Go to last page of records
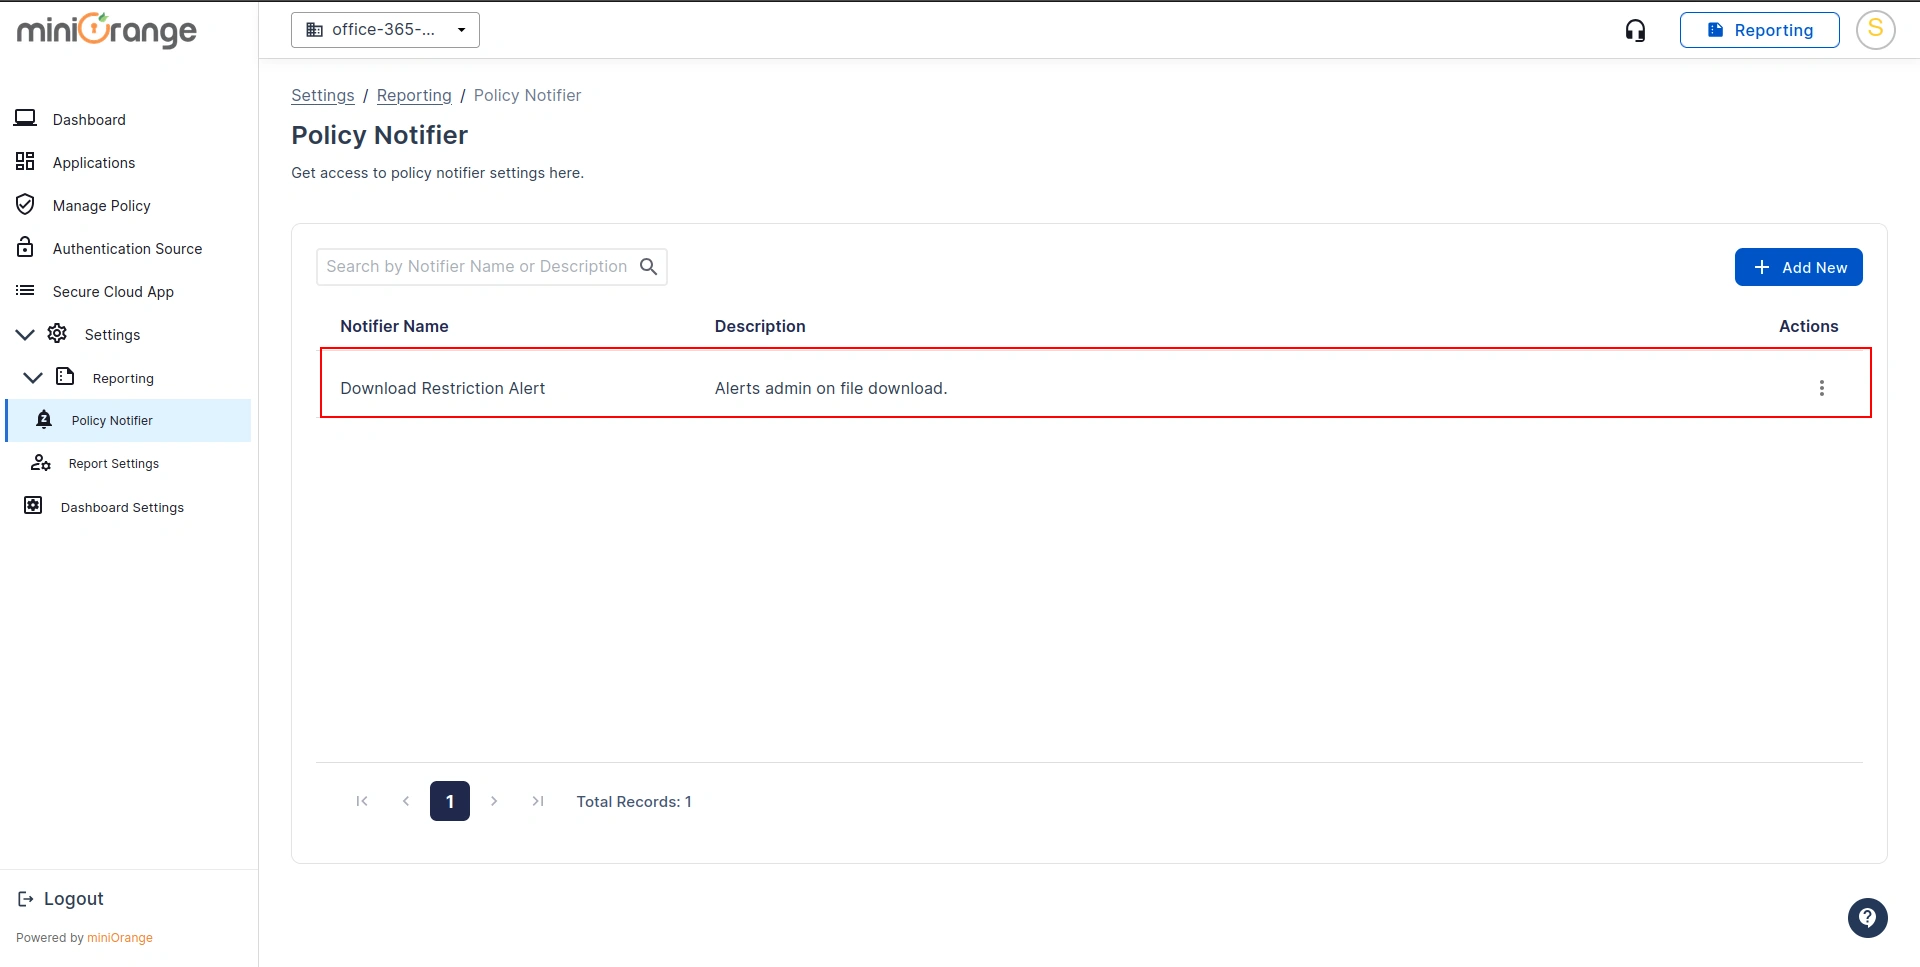 (538, 801)
